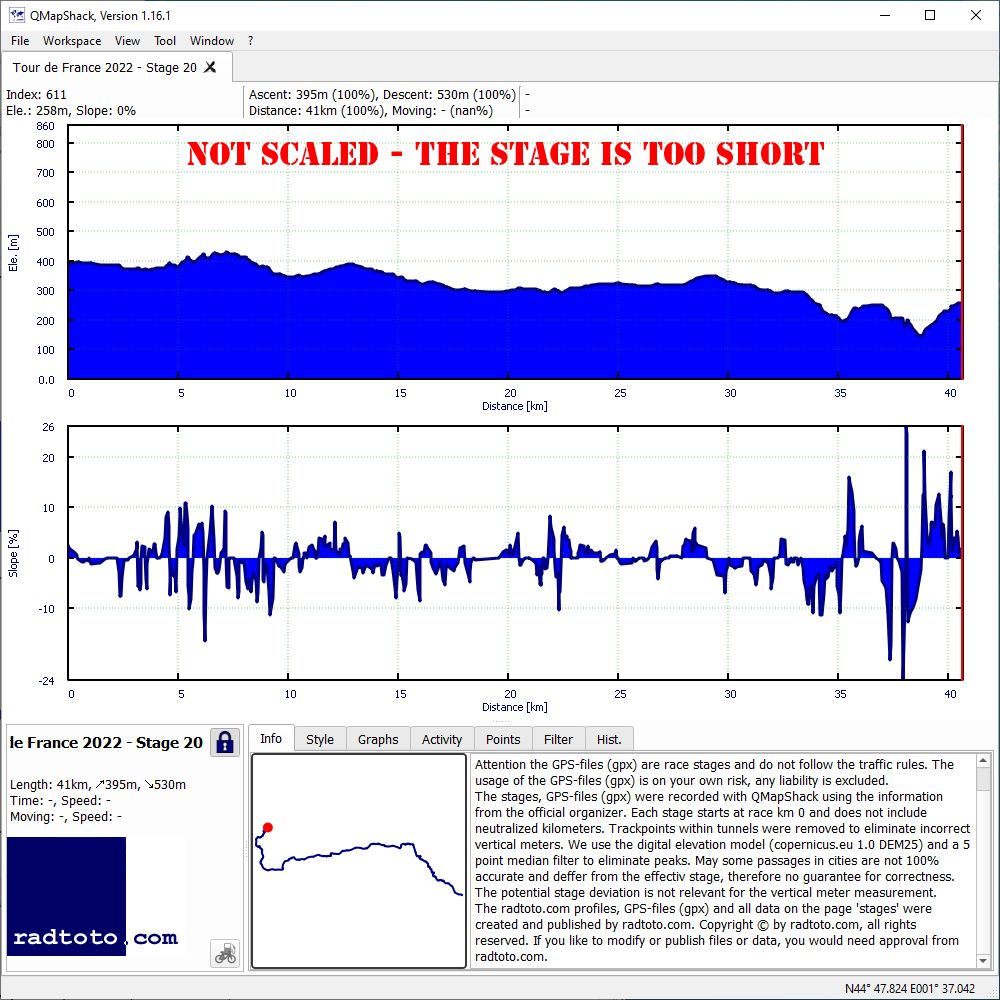Open the Window menu
This screenshot has width=1000, height=1000.
(212, 41)
